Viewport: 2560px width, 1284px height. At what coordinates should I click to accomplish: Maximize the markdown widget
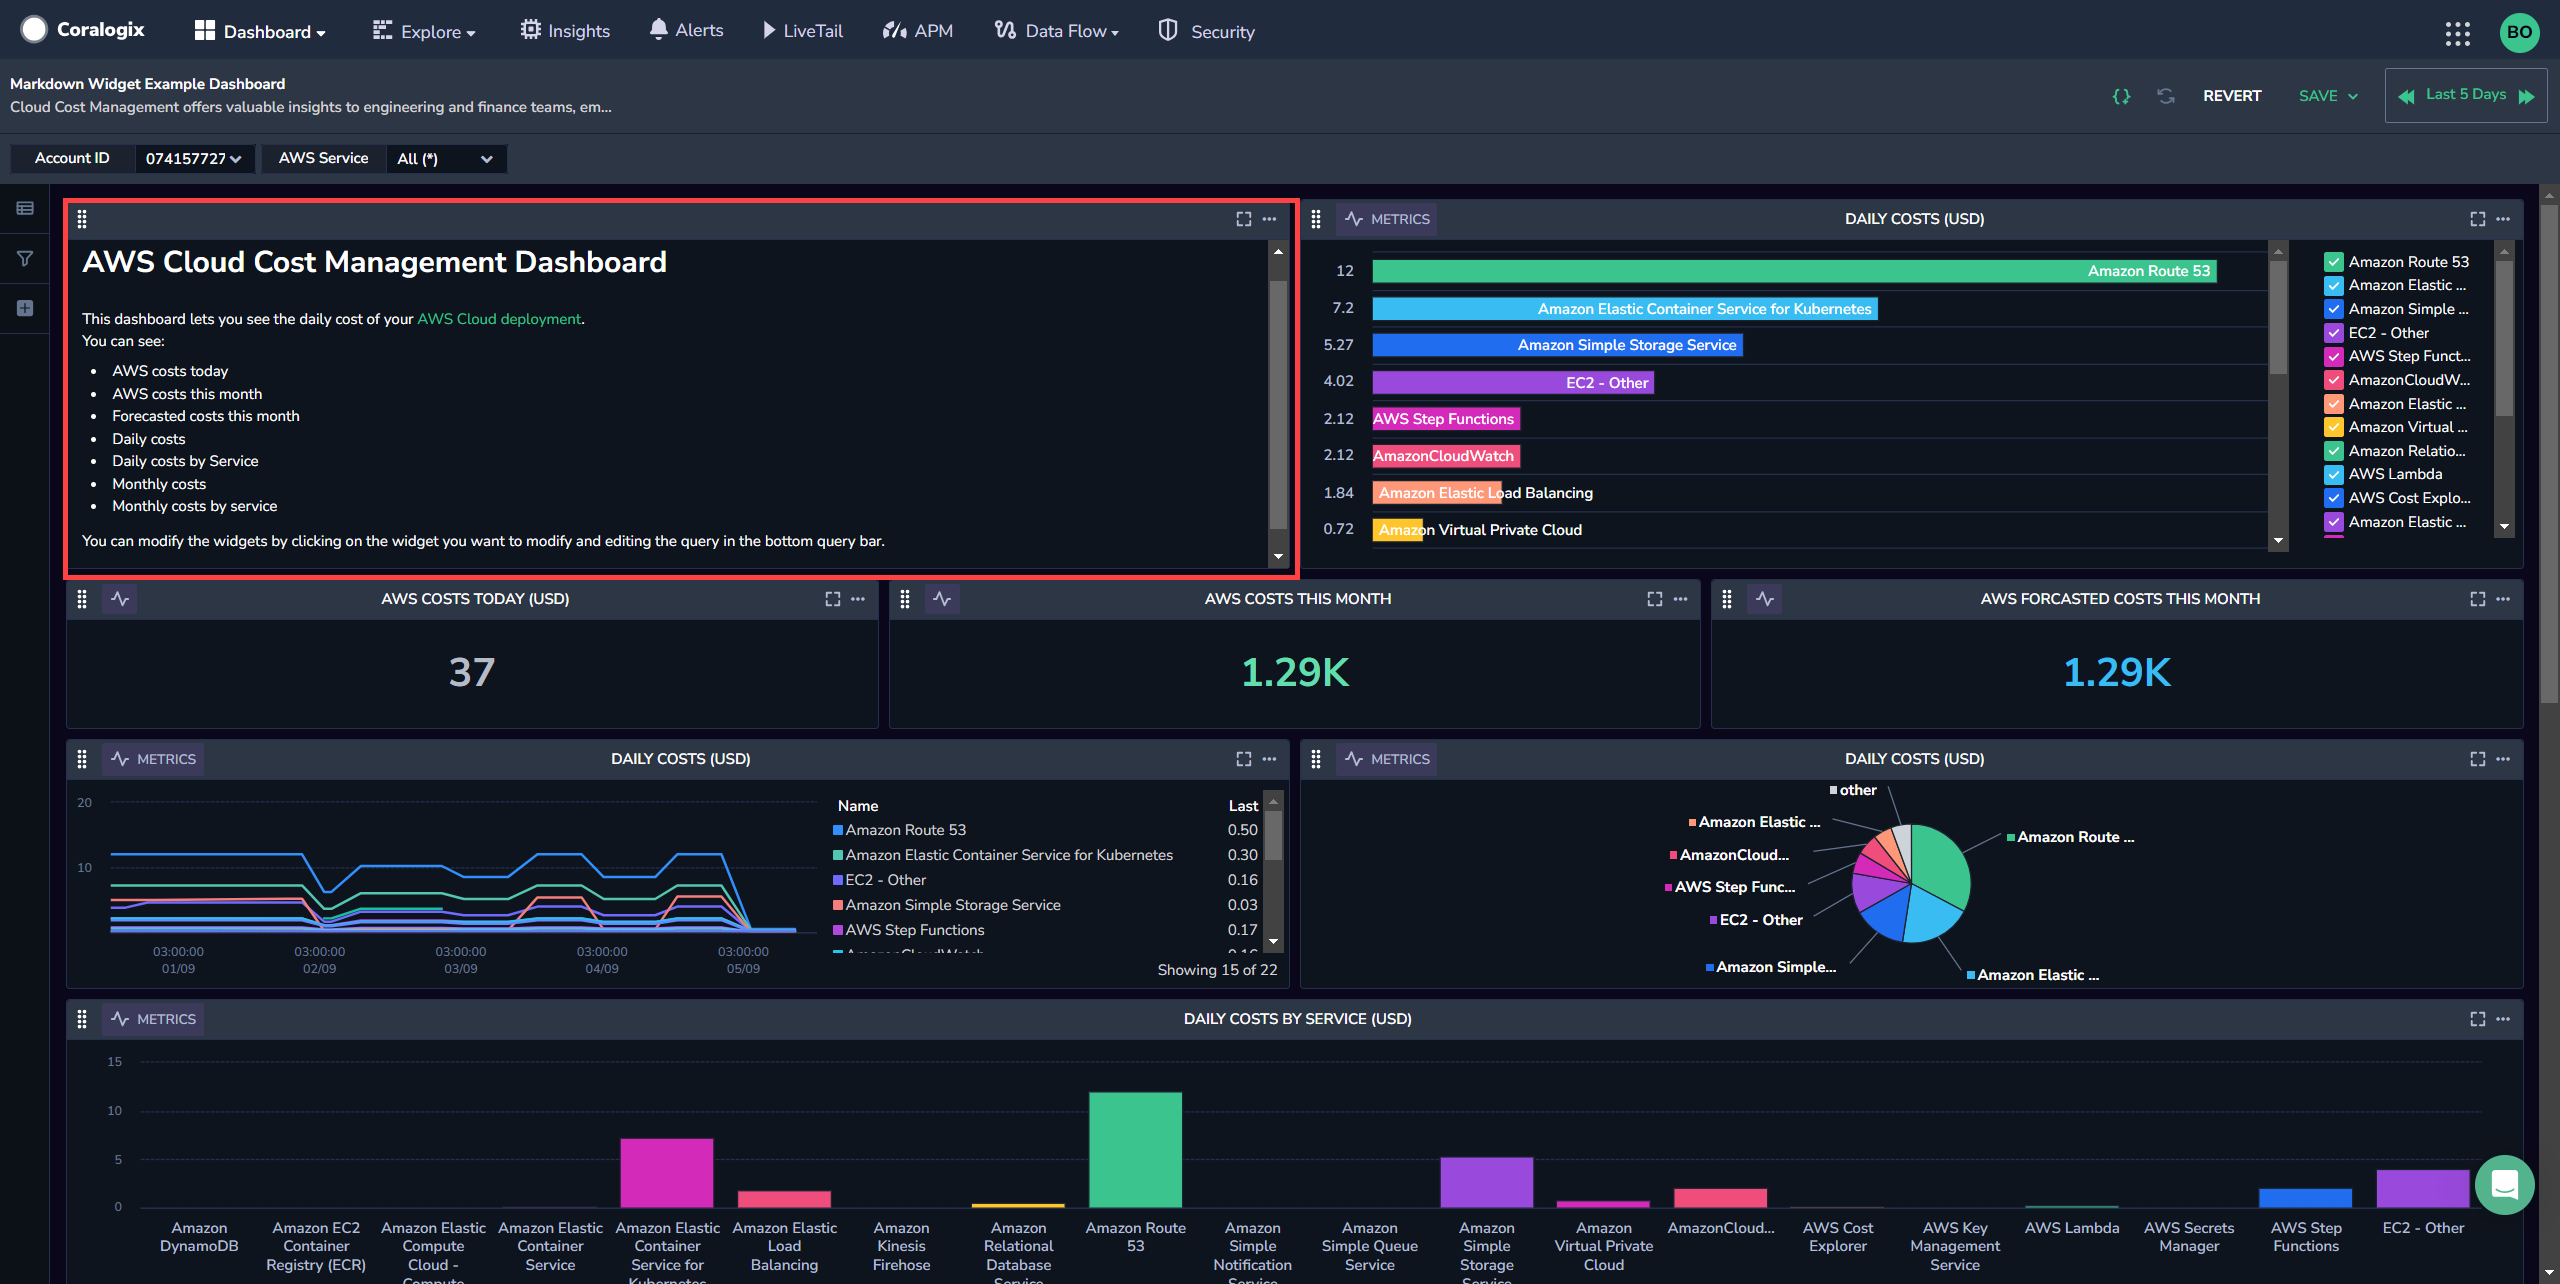(1243, 219)
